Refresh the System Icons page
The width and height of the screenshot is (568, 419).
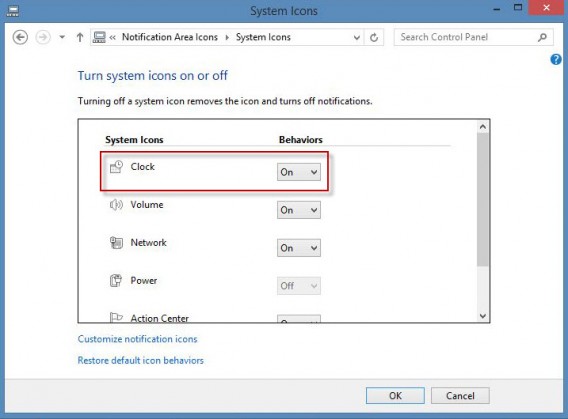[x=374, y=37]
